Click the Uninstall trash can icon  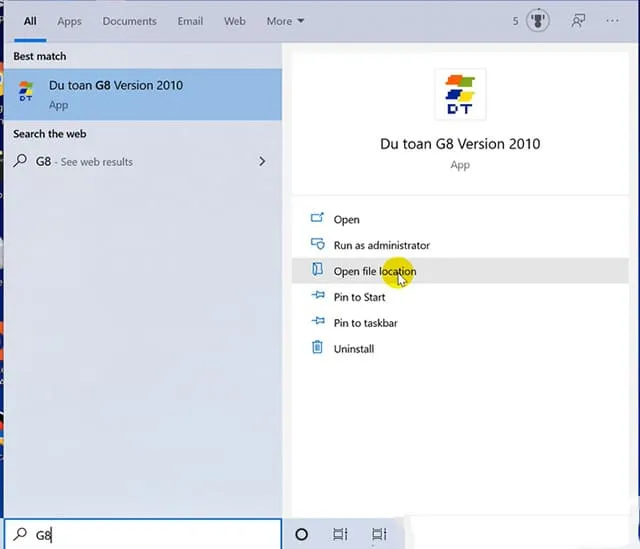click(x=317, y=347)
